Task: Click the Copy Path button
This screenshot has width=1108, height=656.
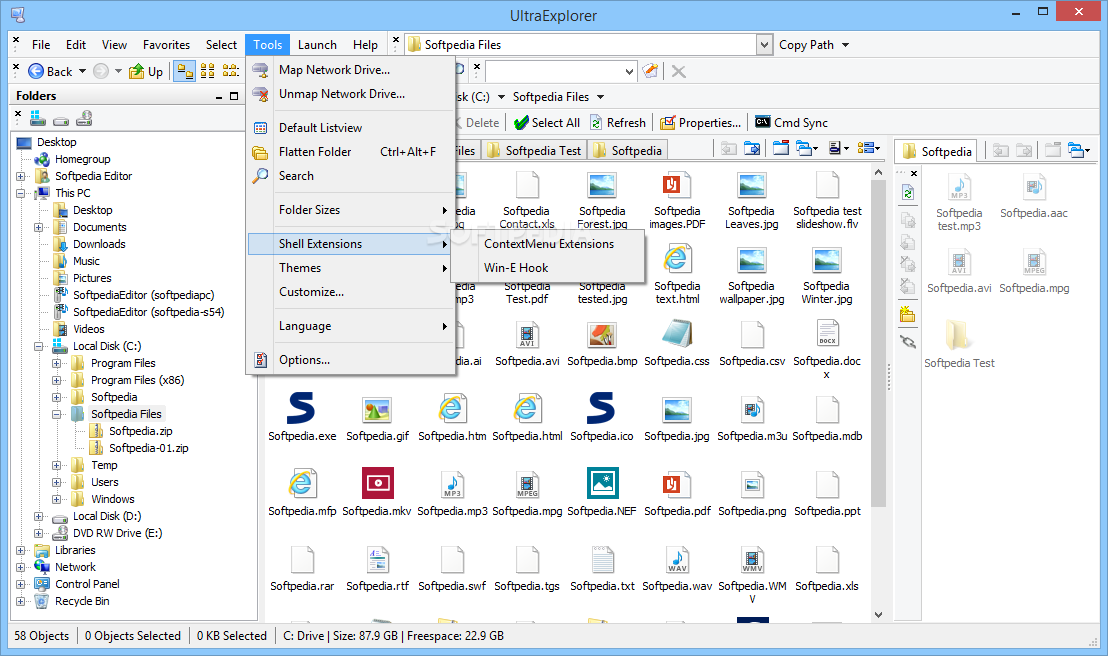Action: 806,45
